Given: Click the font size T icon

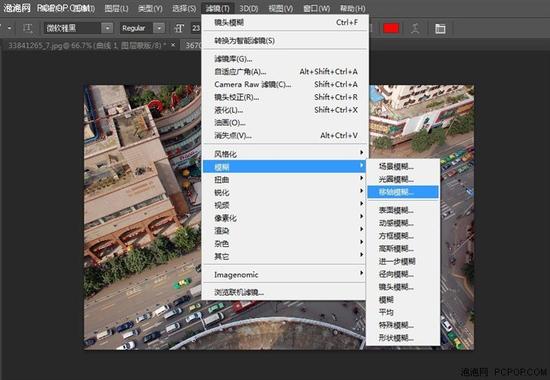Looking at the screenshot, I should pos(179,28).
